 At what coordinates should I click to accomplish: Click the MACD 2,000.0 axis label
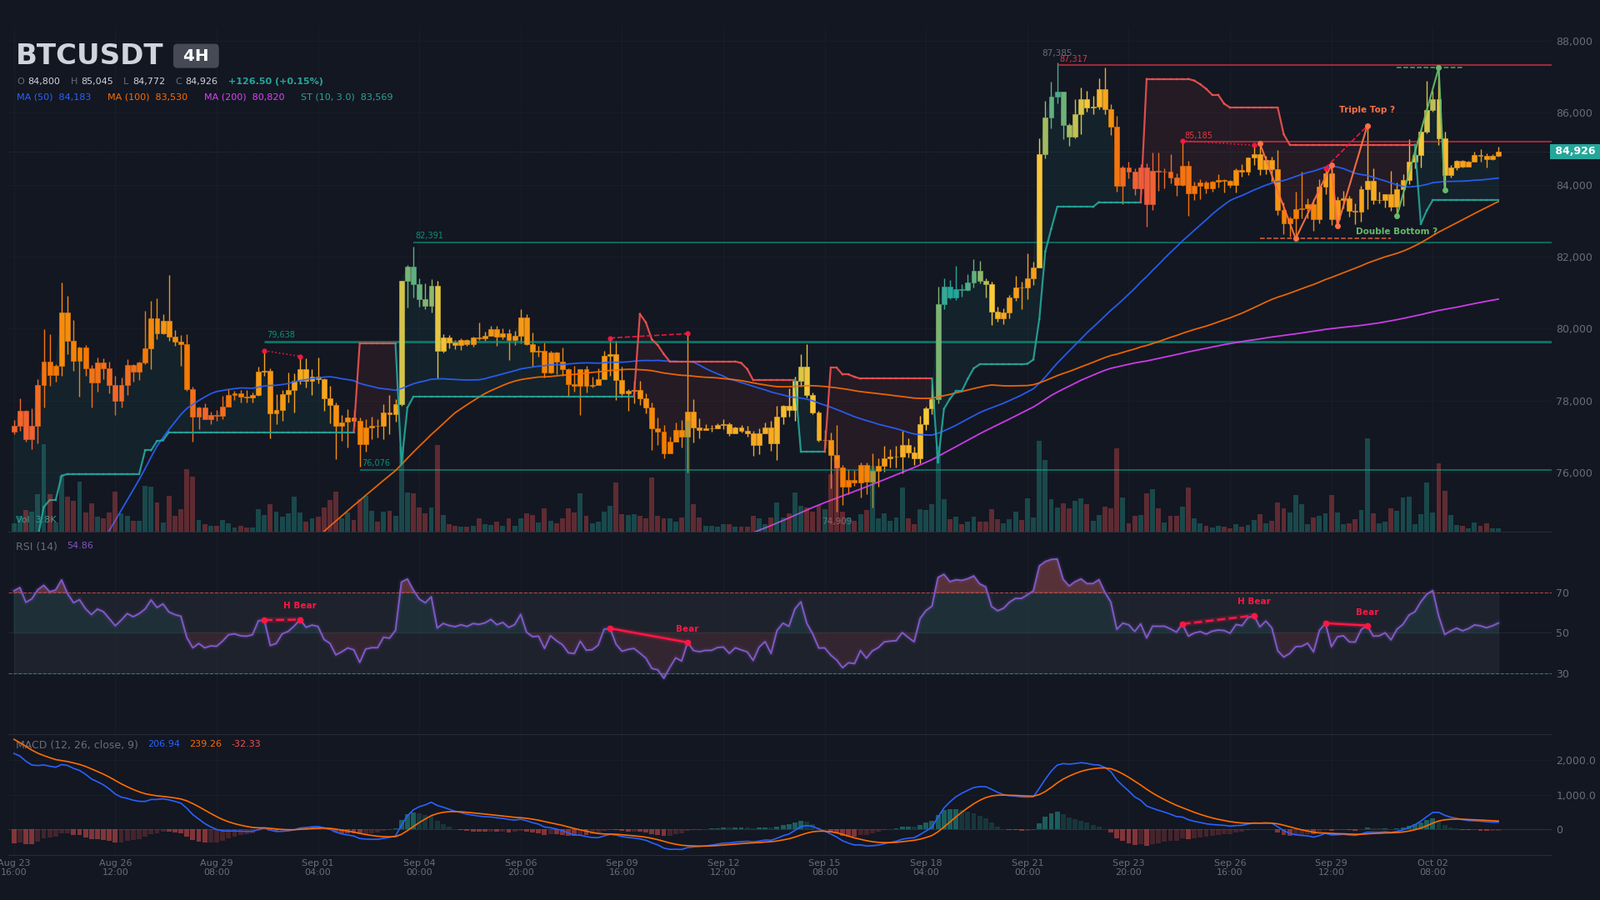(1575, 761)
